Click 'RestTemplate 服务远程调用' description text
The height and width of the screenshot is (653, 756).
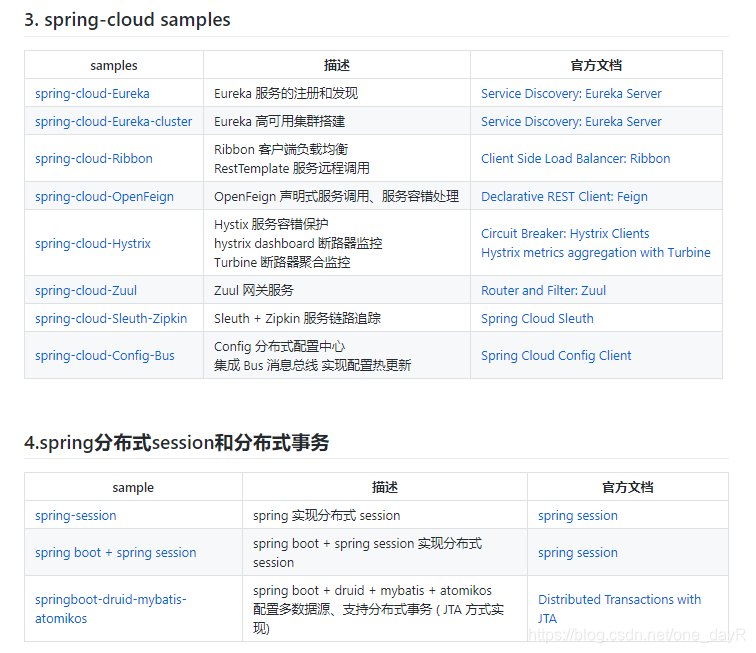[x=292, y=168]
